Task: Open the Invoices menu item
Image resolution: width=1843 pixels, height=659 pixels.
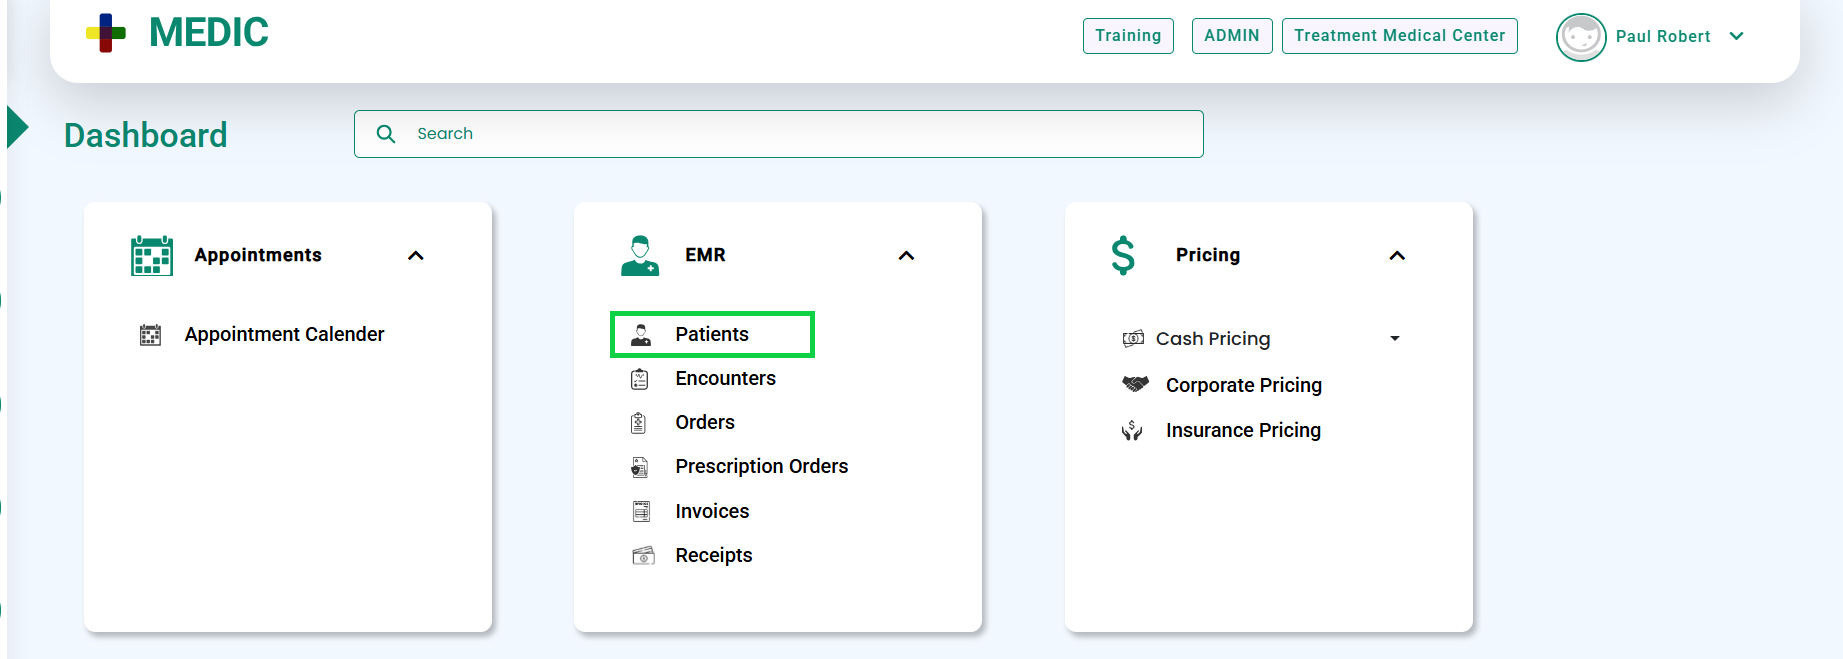Action: 711,511
